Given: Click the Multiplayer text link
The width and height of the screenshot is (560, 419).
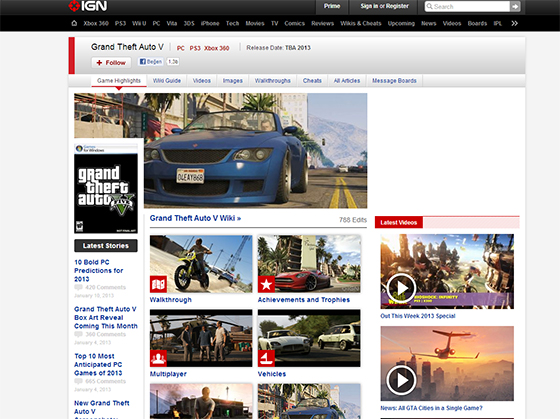Looking at the screenshot, I should point(168,374).
